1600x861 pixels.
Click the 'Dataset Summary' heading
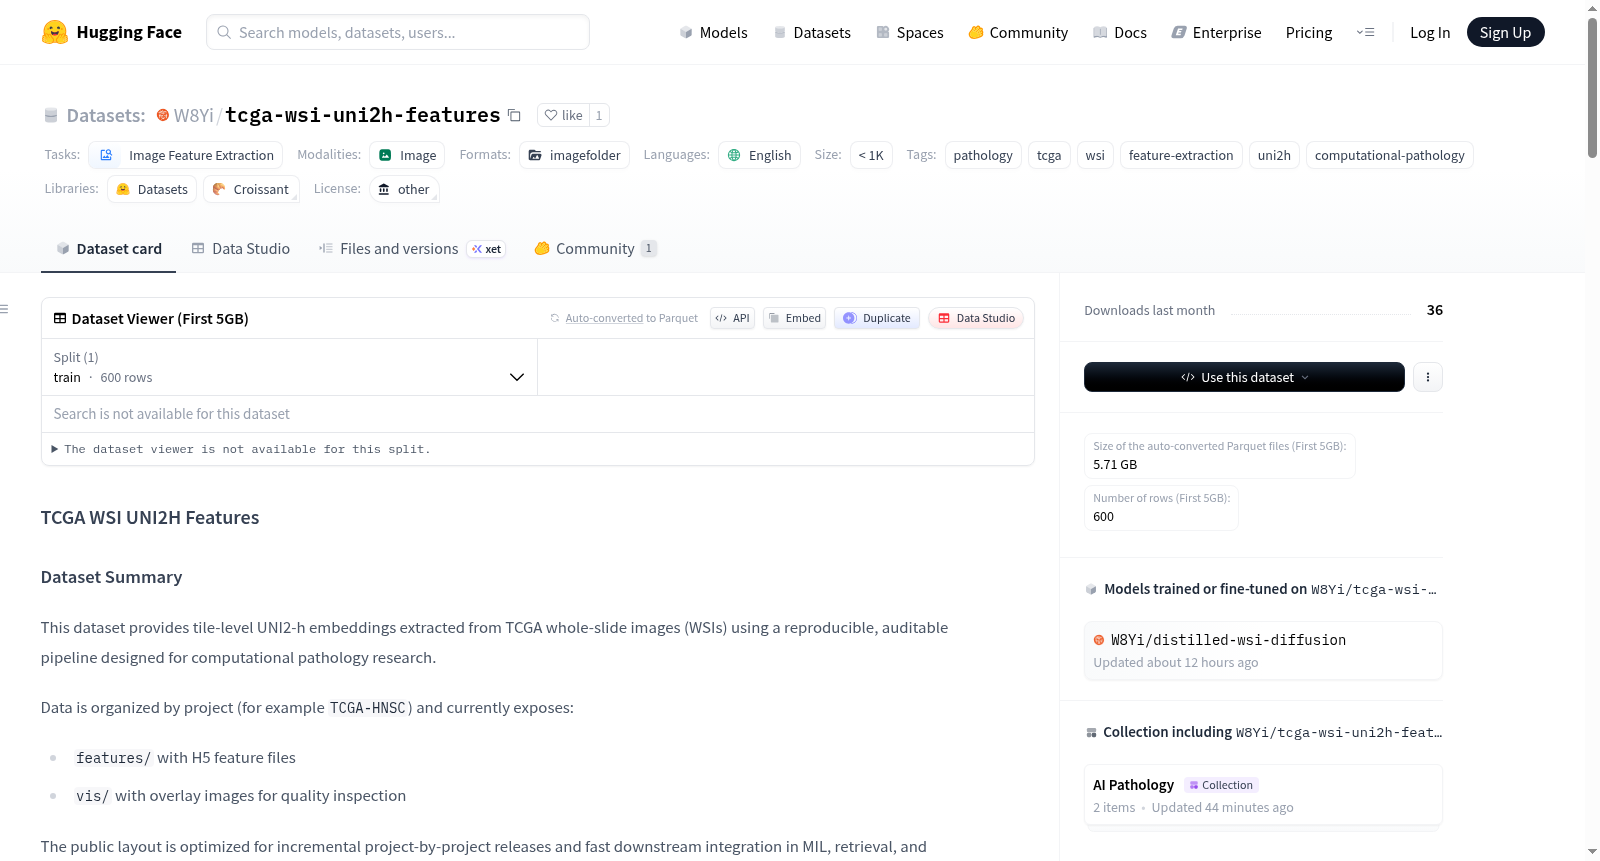click(x=111, y=577)
